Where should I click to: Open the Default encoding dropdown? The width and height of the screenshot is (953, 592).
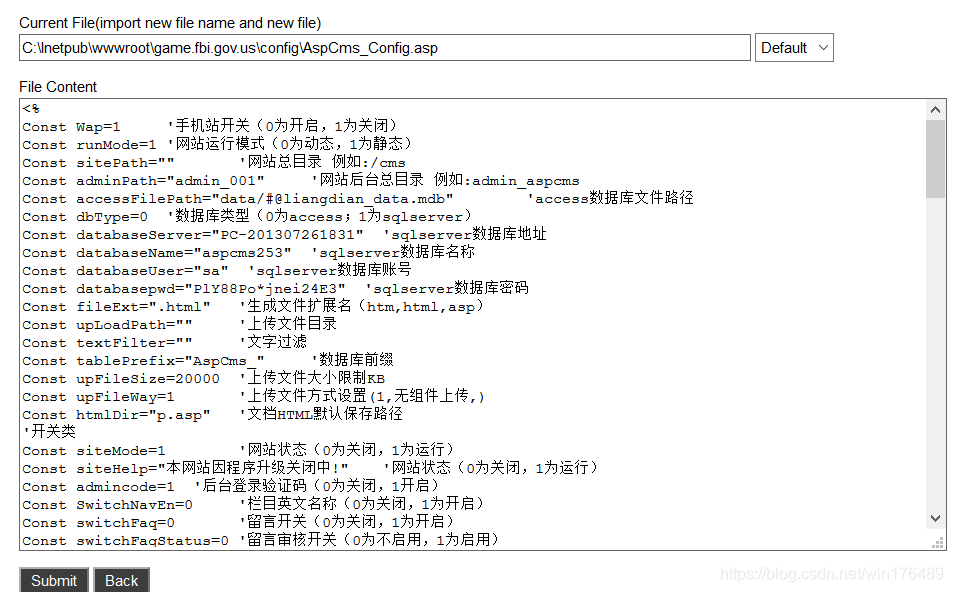point(794,48)
